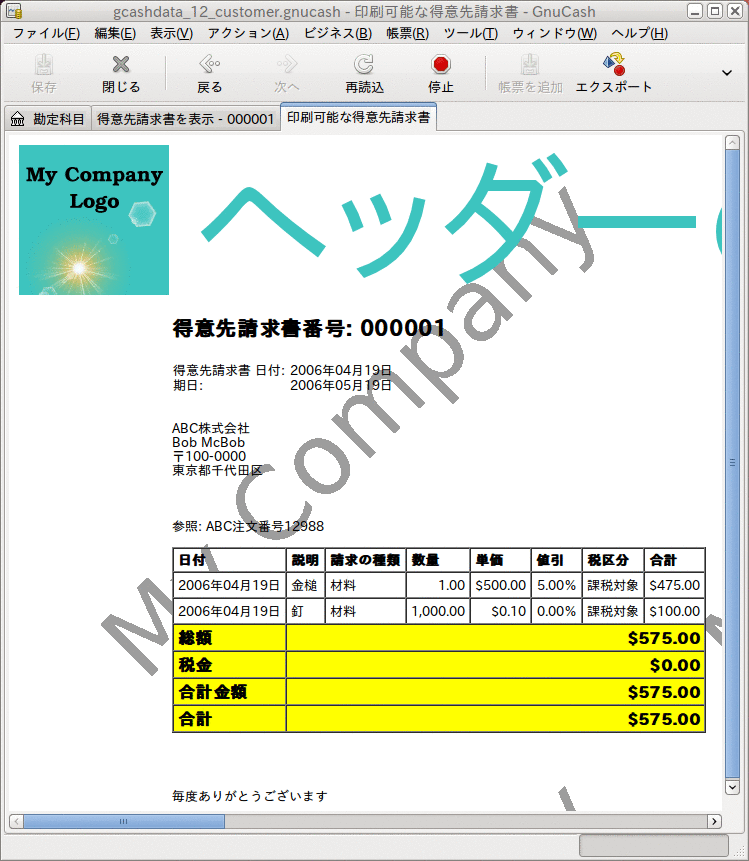Screen dimensions: 749x861
Task: Switch to the 得意先請求書を表示 - 000001 tab
Action: (185, 119)
